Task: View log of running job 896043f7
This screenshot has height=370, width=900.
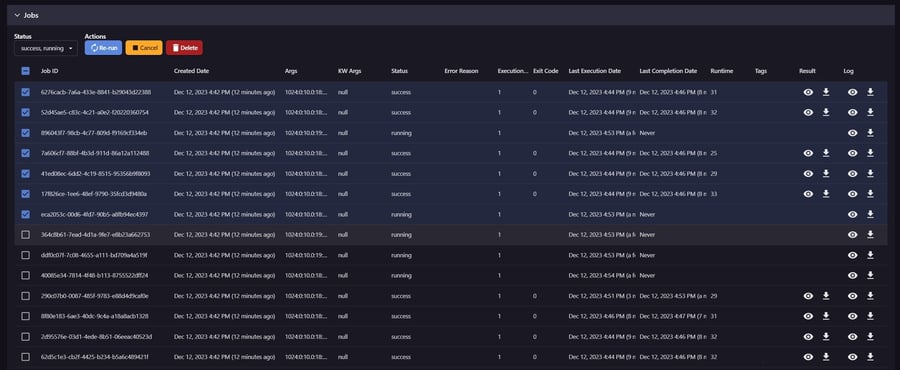Action: pos(852,133)
